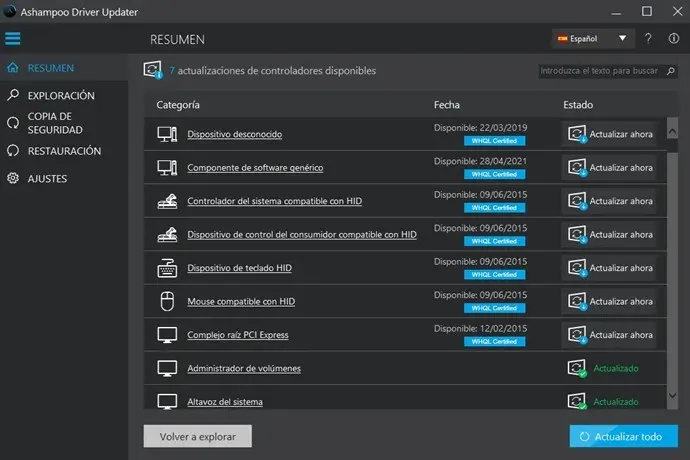Click the driver updates available icon near header
This screenshot has height=460, width=690.
[x=153, y=70]
